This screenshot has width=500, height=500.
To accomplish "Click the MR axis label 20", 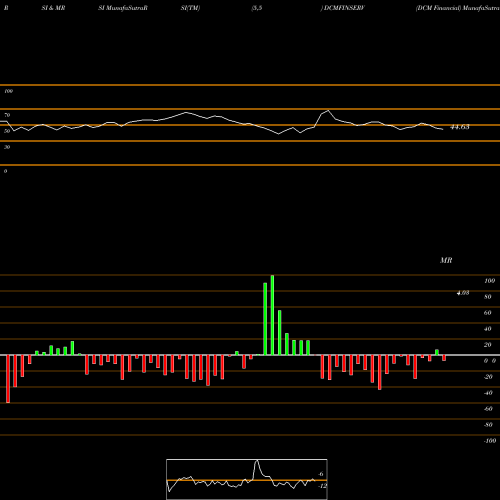I will tap(488, 345).
